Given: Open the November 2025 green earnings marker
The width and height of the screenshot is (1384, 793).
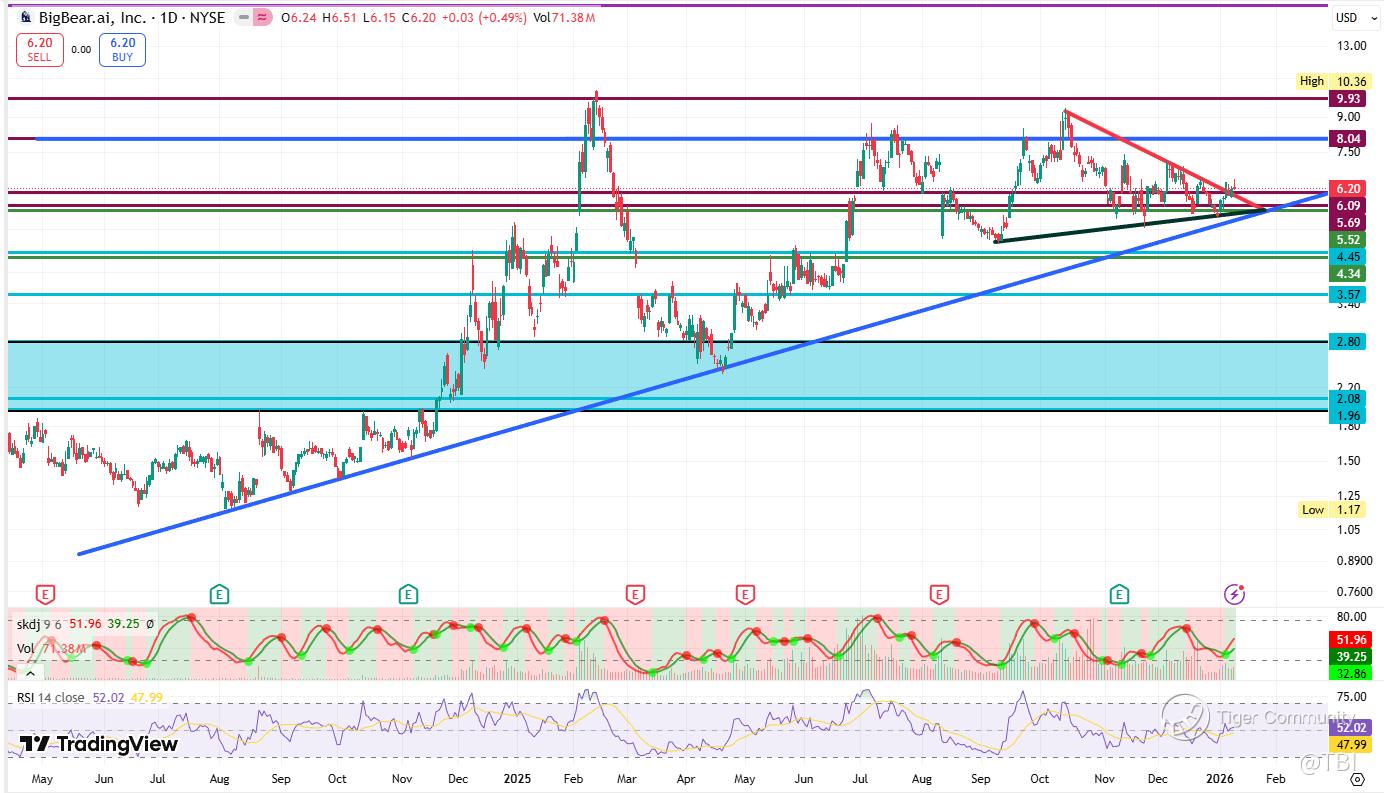Looking at the screenshot, I should pyautogui.click(x=1119, y=594).
